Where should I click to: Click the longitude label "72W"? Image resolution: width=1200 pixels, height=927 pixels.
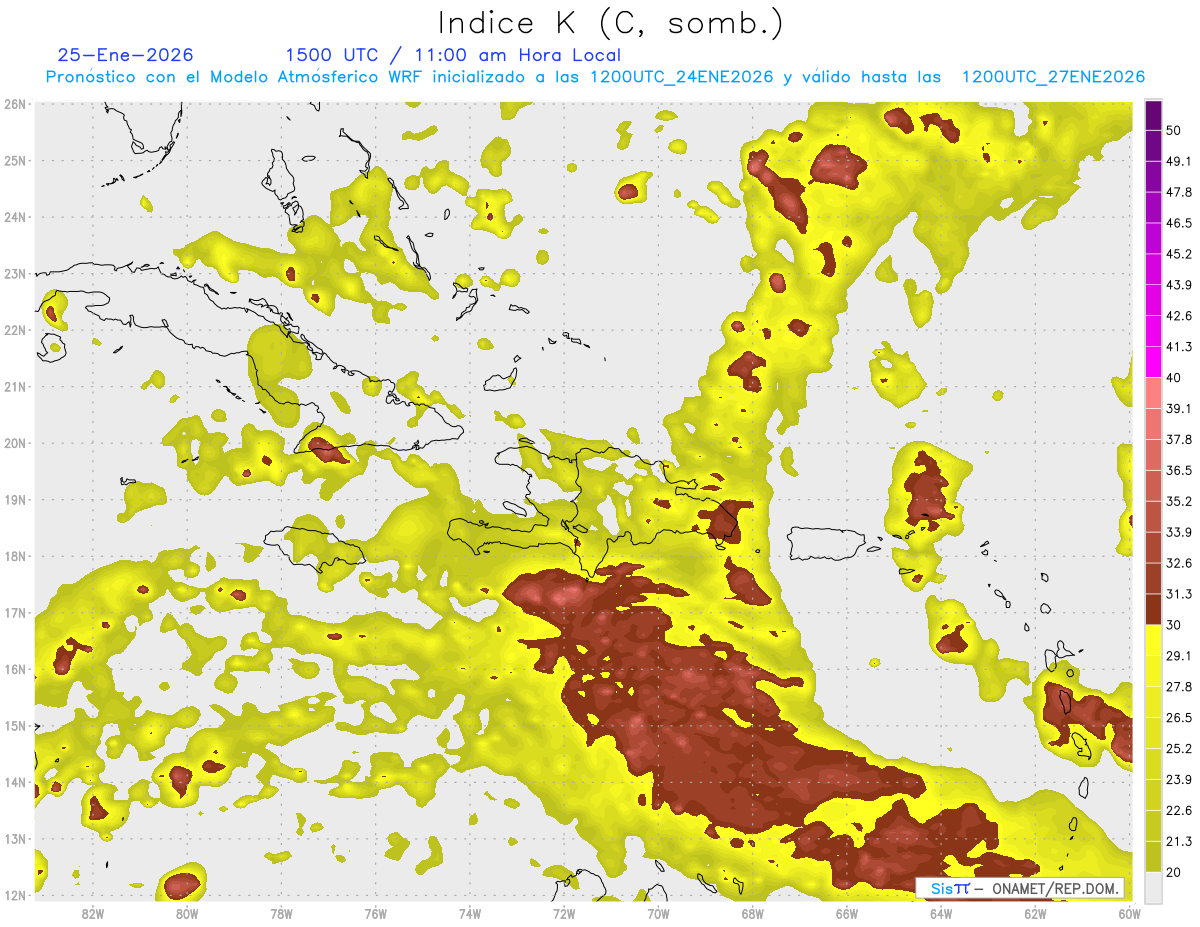pyautogui.click(x=564, y=914)
